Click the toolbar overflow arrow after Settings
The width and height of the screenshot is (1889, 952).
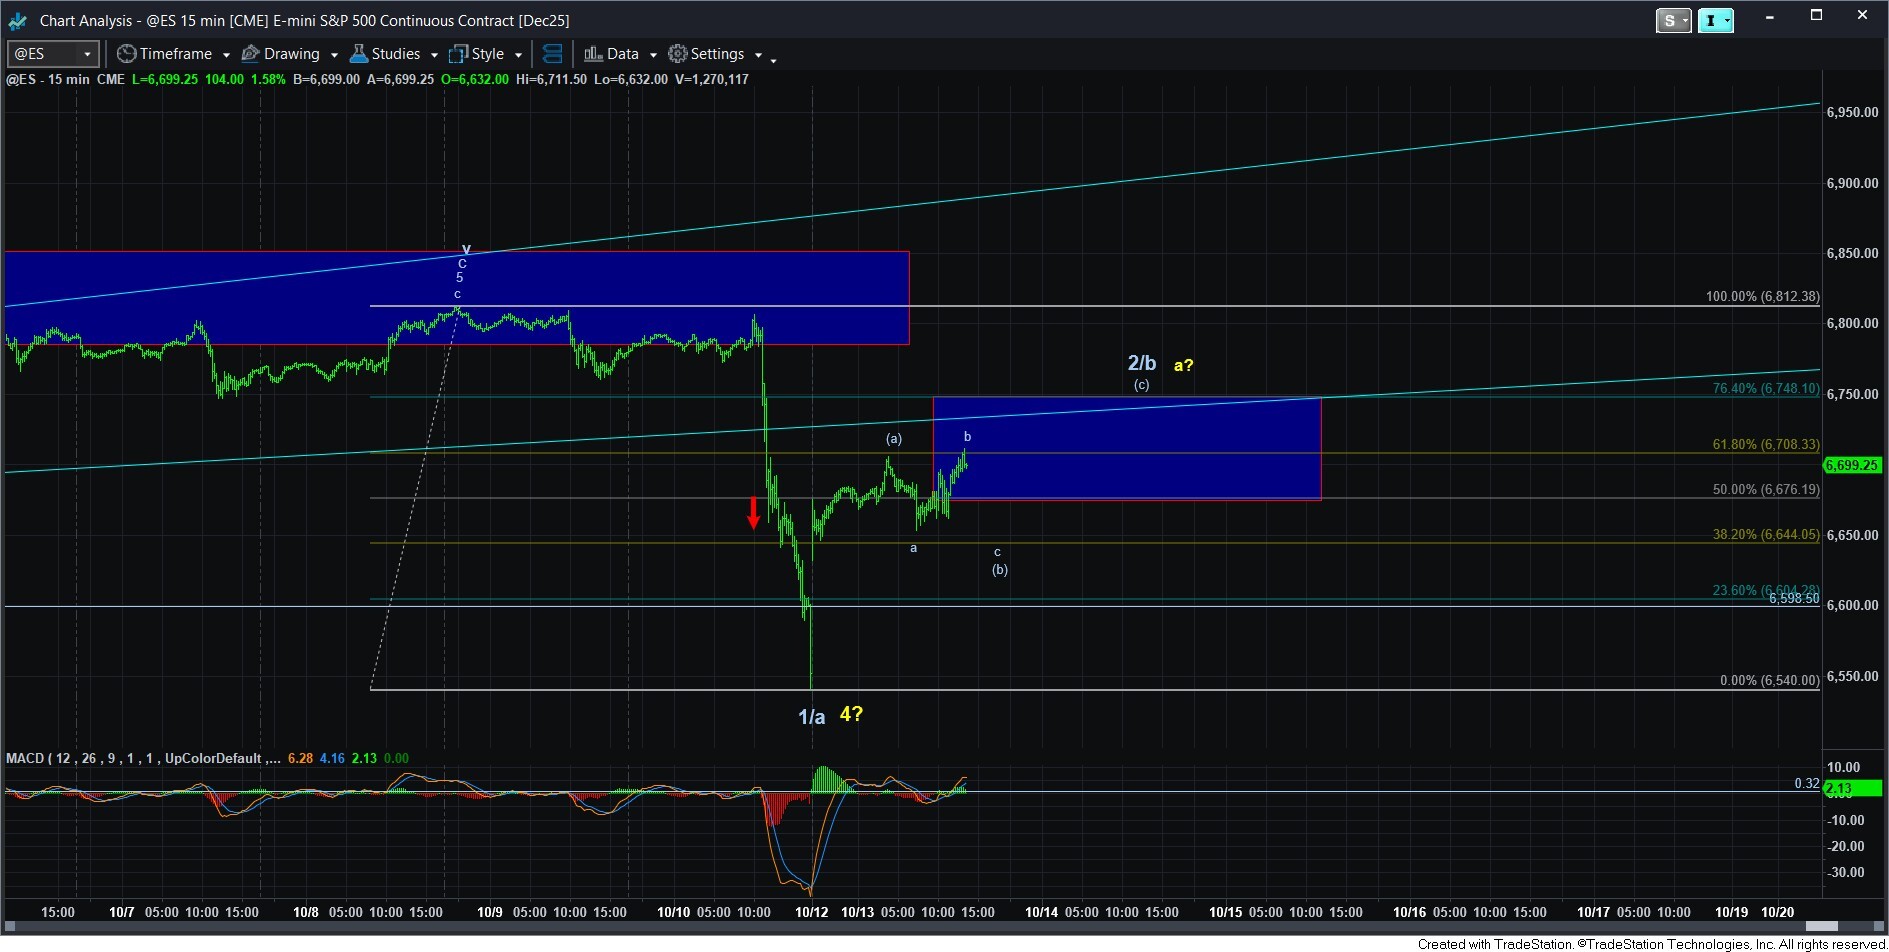click(x=773, y=60)
